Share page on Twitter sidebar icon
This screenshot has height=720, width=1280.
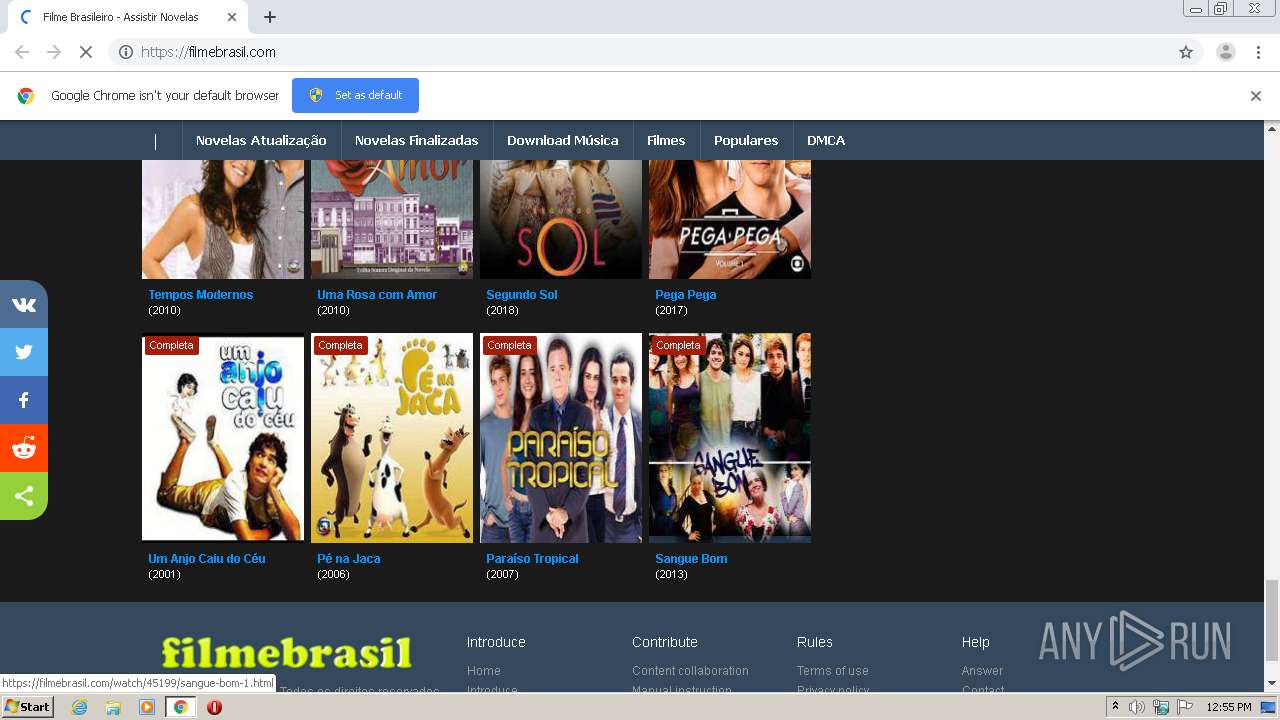pos(24,352)
